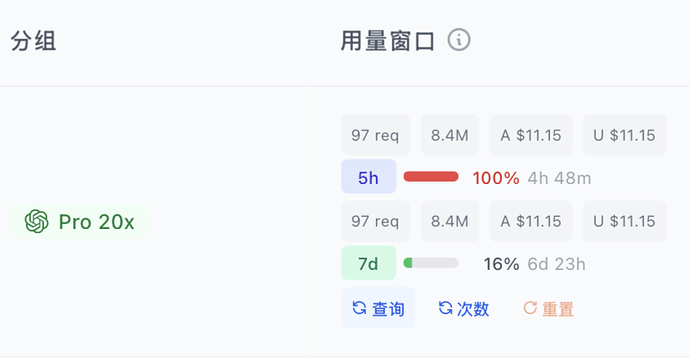
Task: Click the green 7d usage progress bar
Action: (431, 263)
